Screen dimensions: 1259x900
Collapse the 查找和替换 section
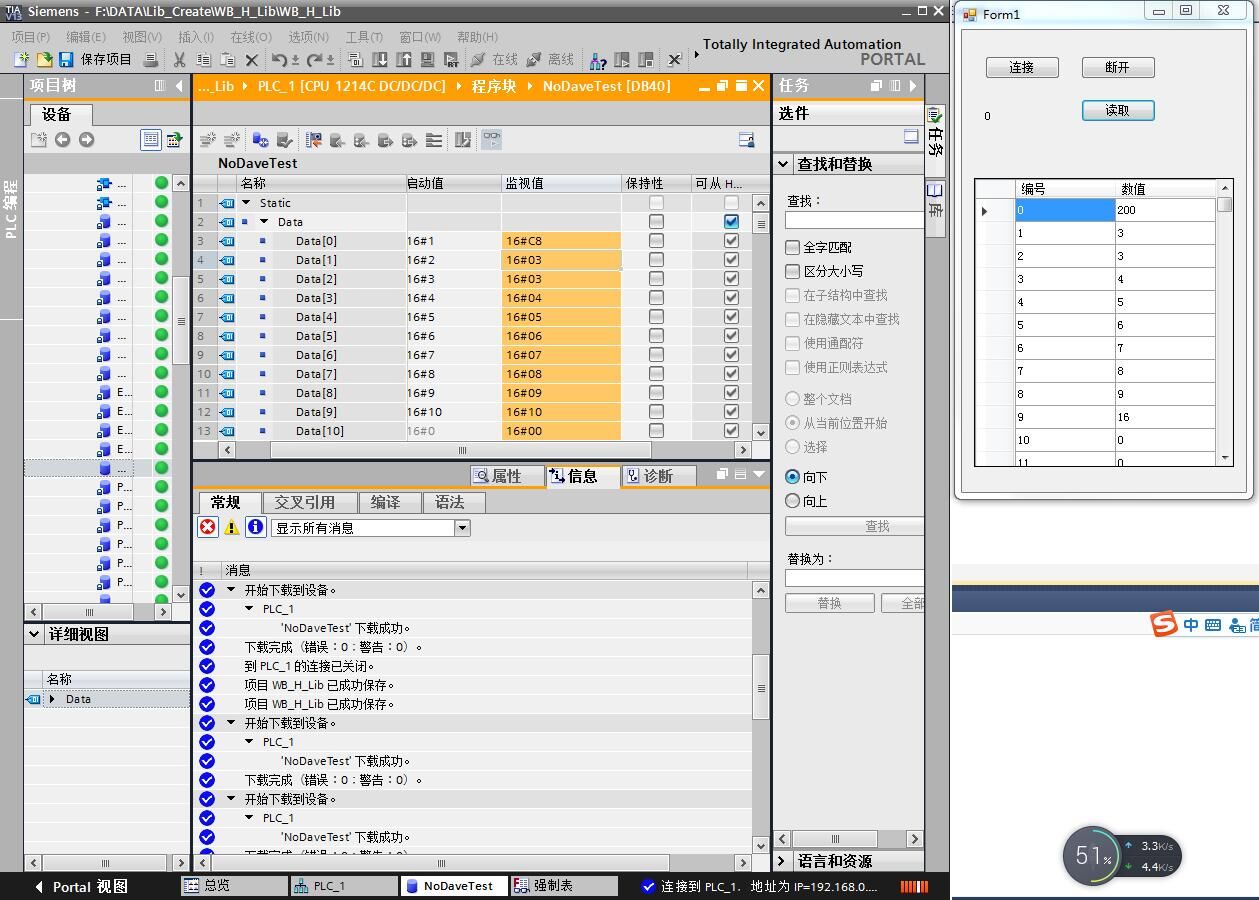783,164
